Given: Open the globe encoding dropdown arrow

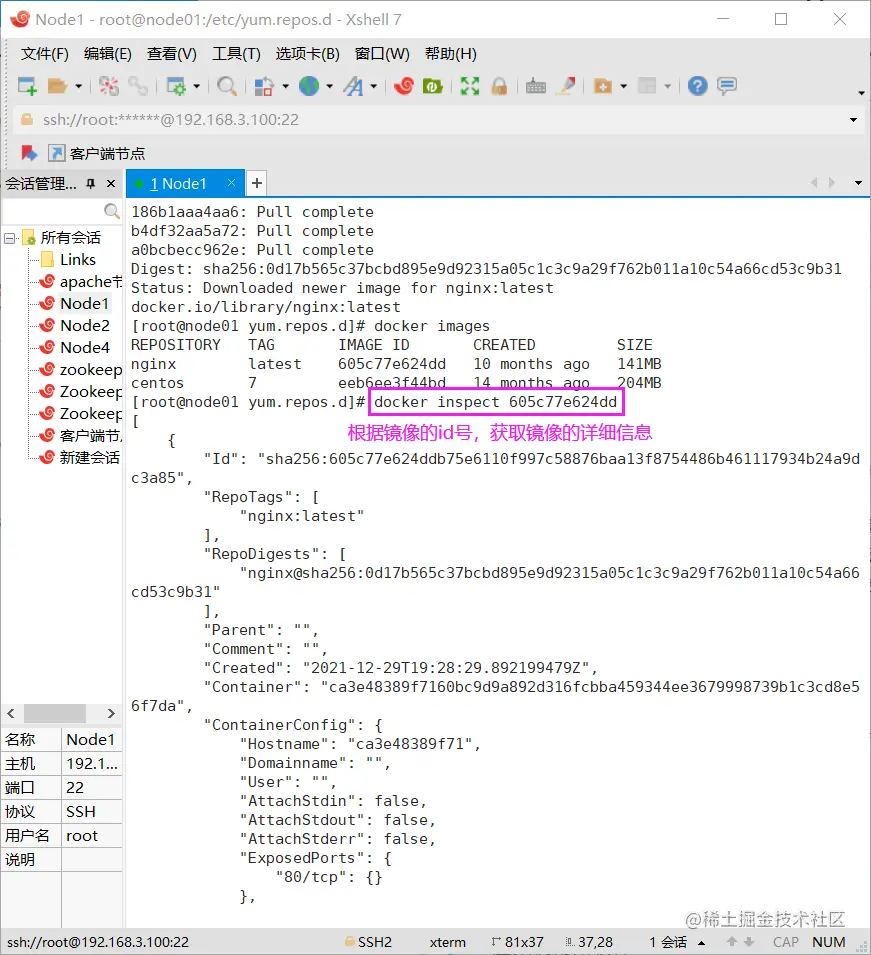Looking at the screenshot, I should (x=330, y=86).
